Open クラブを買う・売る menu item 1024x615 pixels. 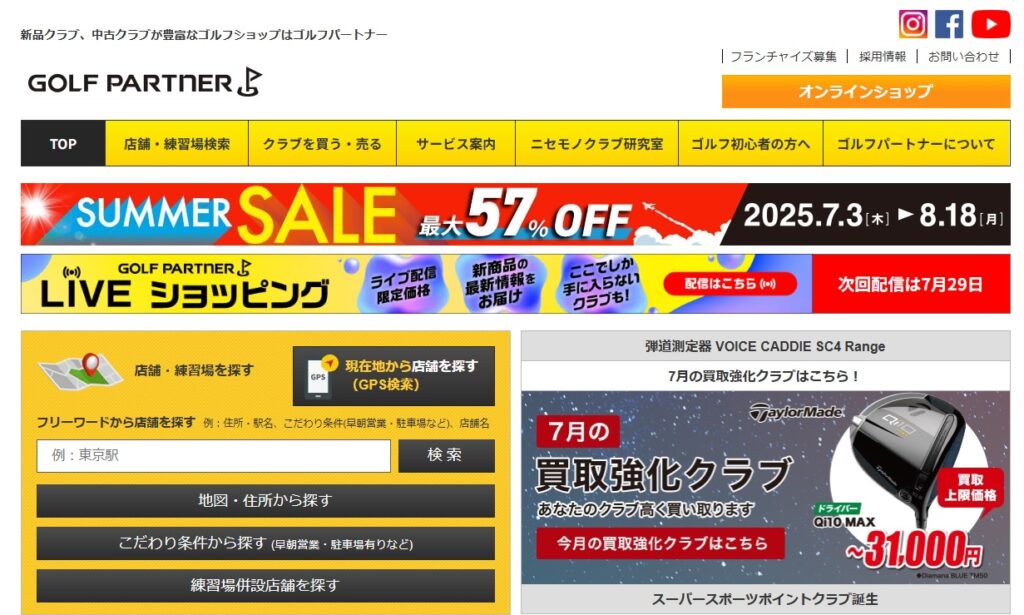[323, 144]
